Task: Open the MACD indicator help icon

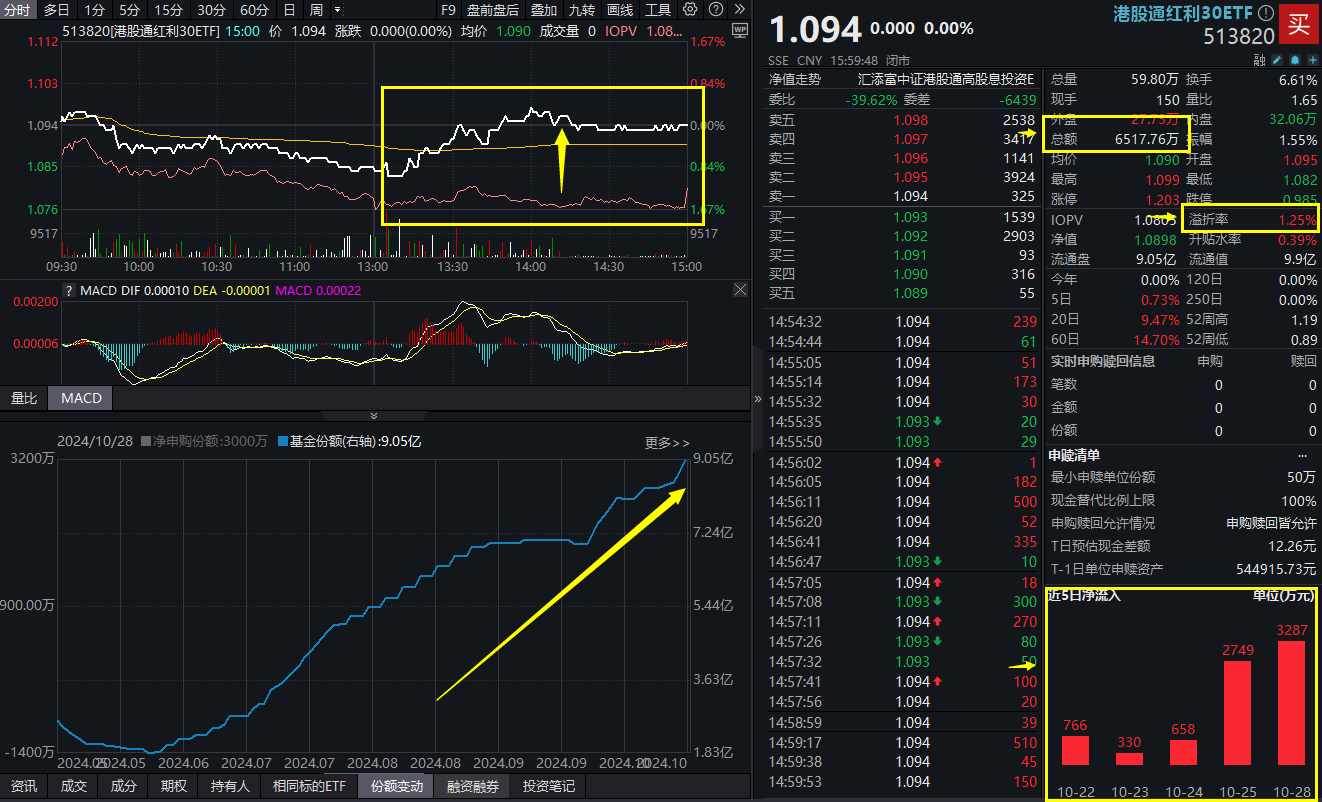Action: pos(69,291)
